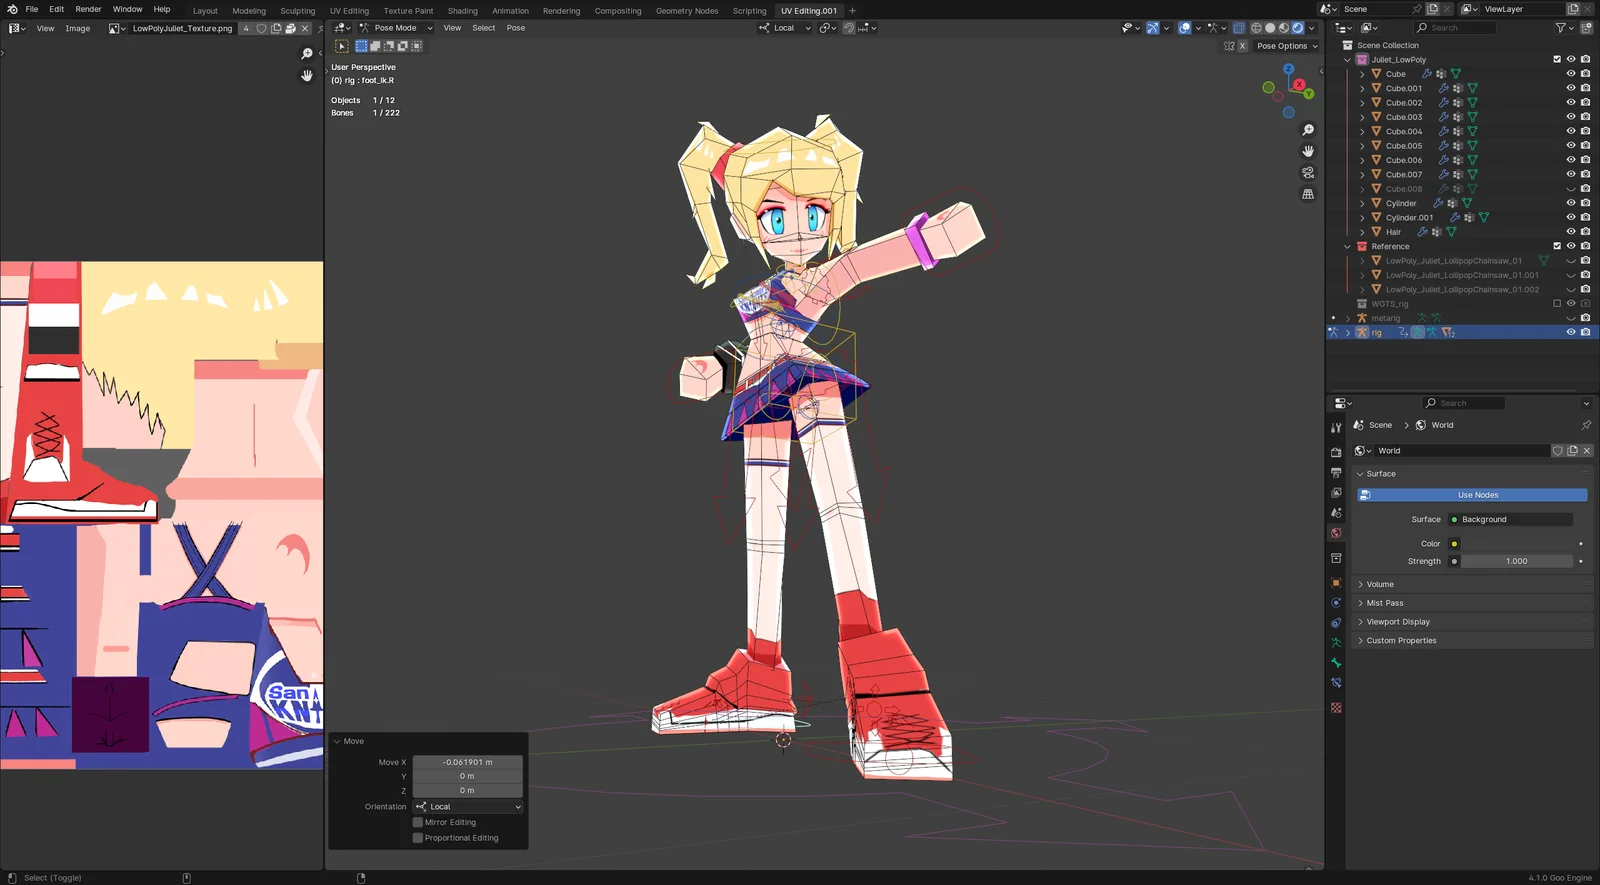Switch to the Texture Paint workspace tab
The image size is (1600, 885).
408,11
